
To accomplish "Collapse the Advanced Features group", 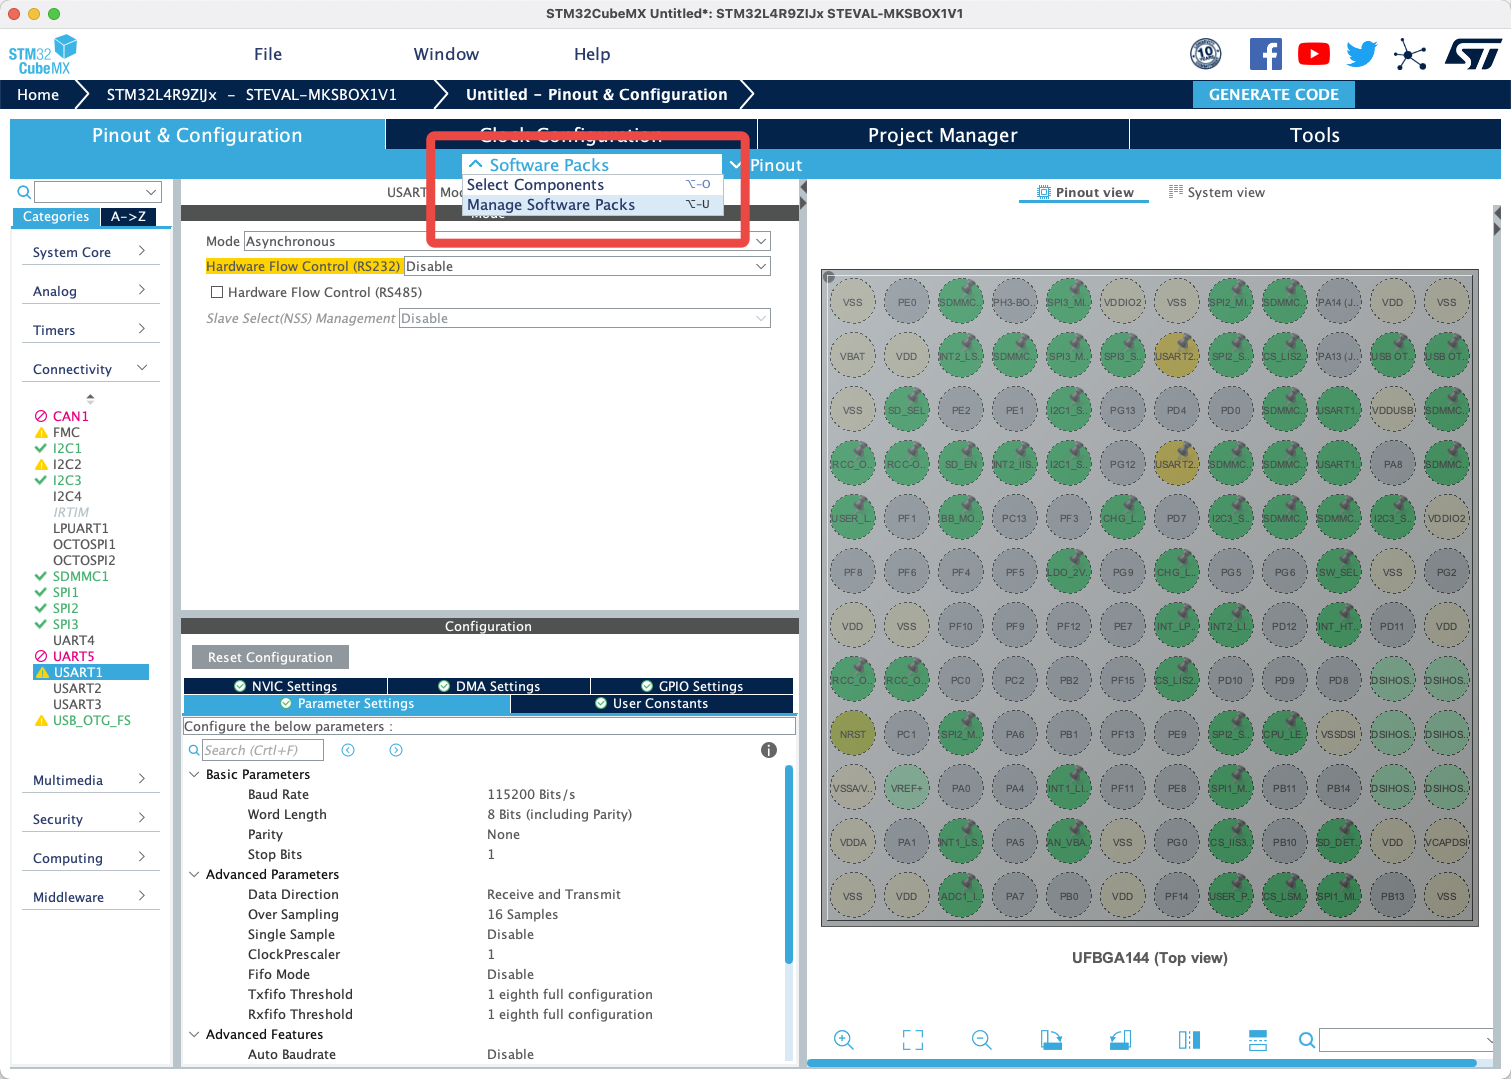I will click(194, 1034).
